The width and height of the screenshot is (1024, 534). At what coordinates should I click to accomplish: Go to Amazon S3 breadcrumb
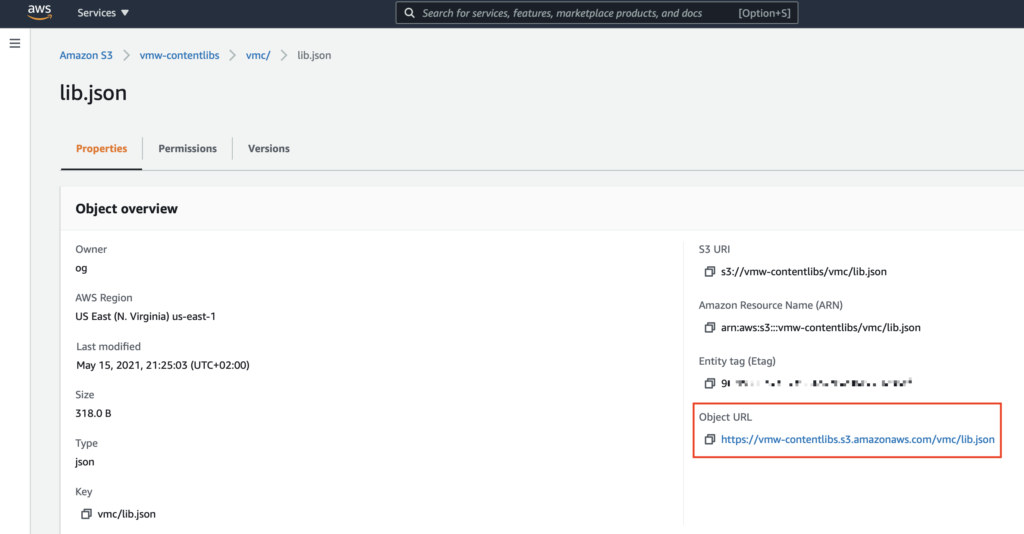86,55
